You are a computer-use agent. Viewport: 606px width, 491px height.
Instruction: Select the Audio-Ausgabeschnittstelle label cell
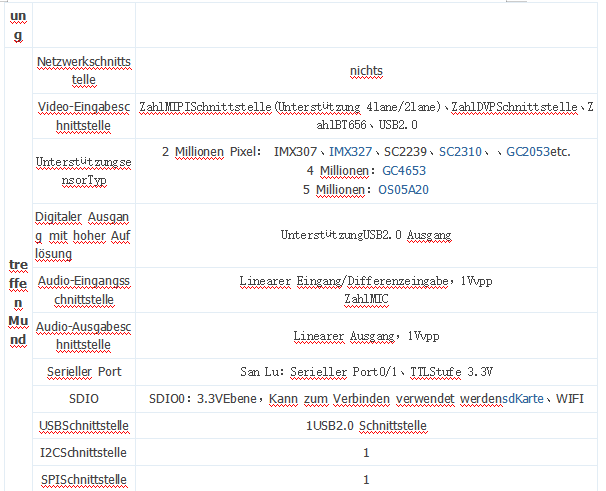coord(84,336)
